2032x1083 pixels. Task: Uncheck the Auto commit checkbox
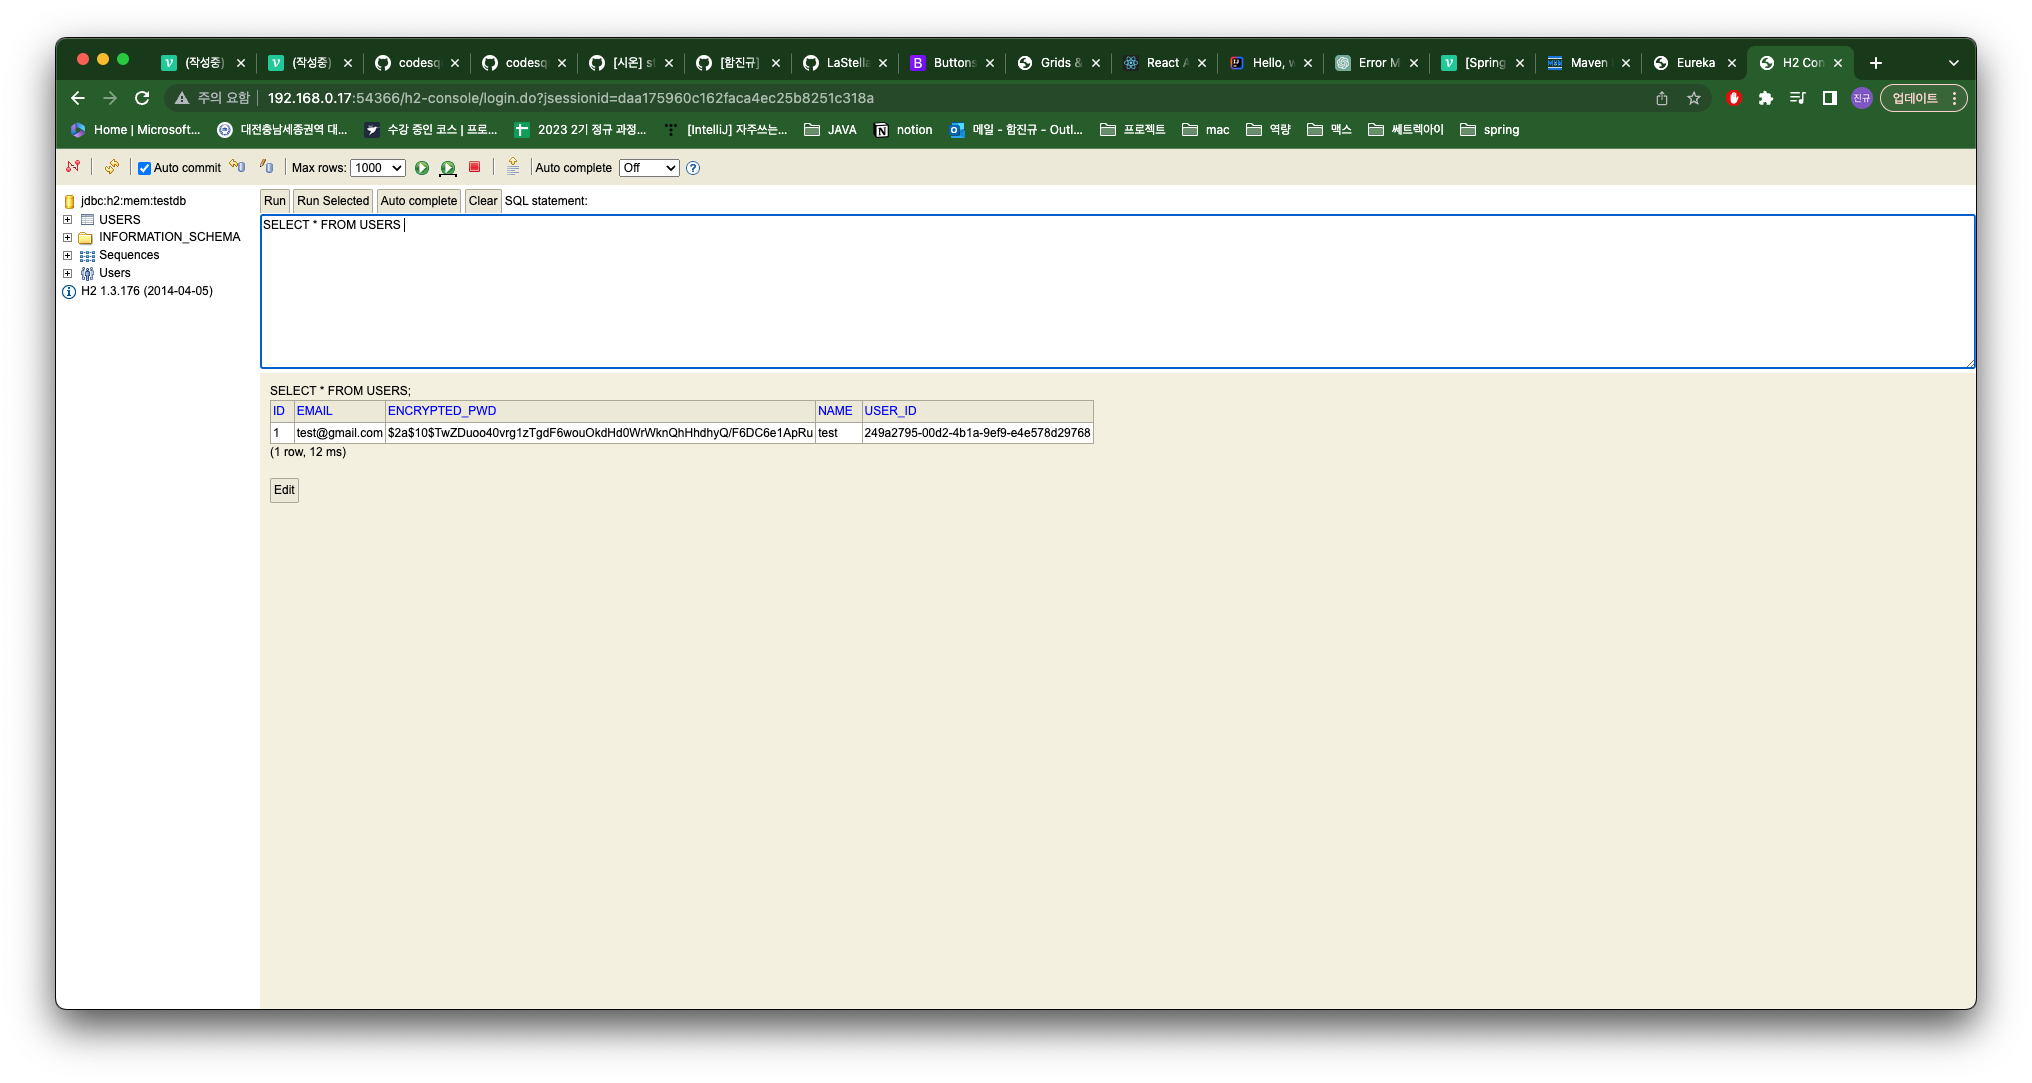pyautogui.click(x=145, y=168)
